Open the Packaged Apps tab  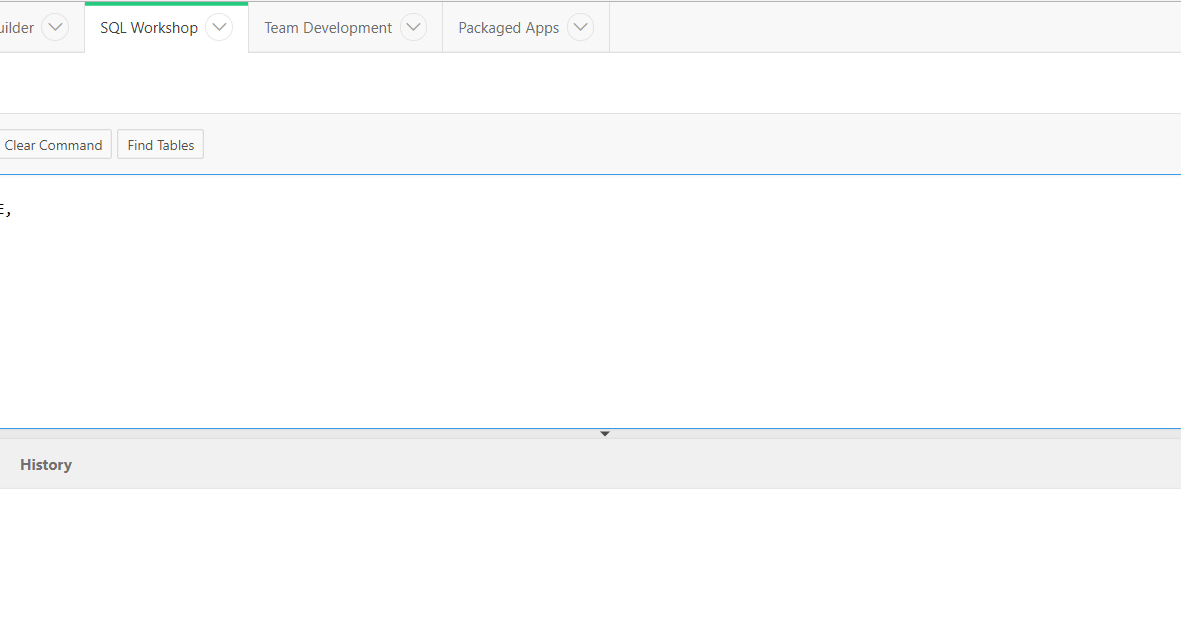coord(508,27)
